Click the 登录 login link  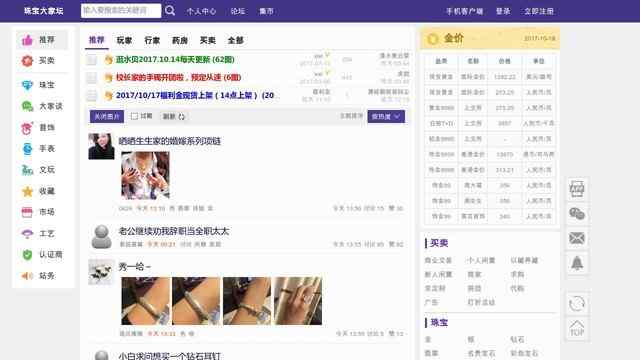coord(503,11)
